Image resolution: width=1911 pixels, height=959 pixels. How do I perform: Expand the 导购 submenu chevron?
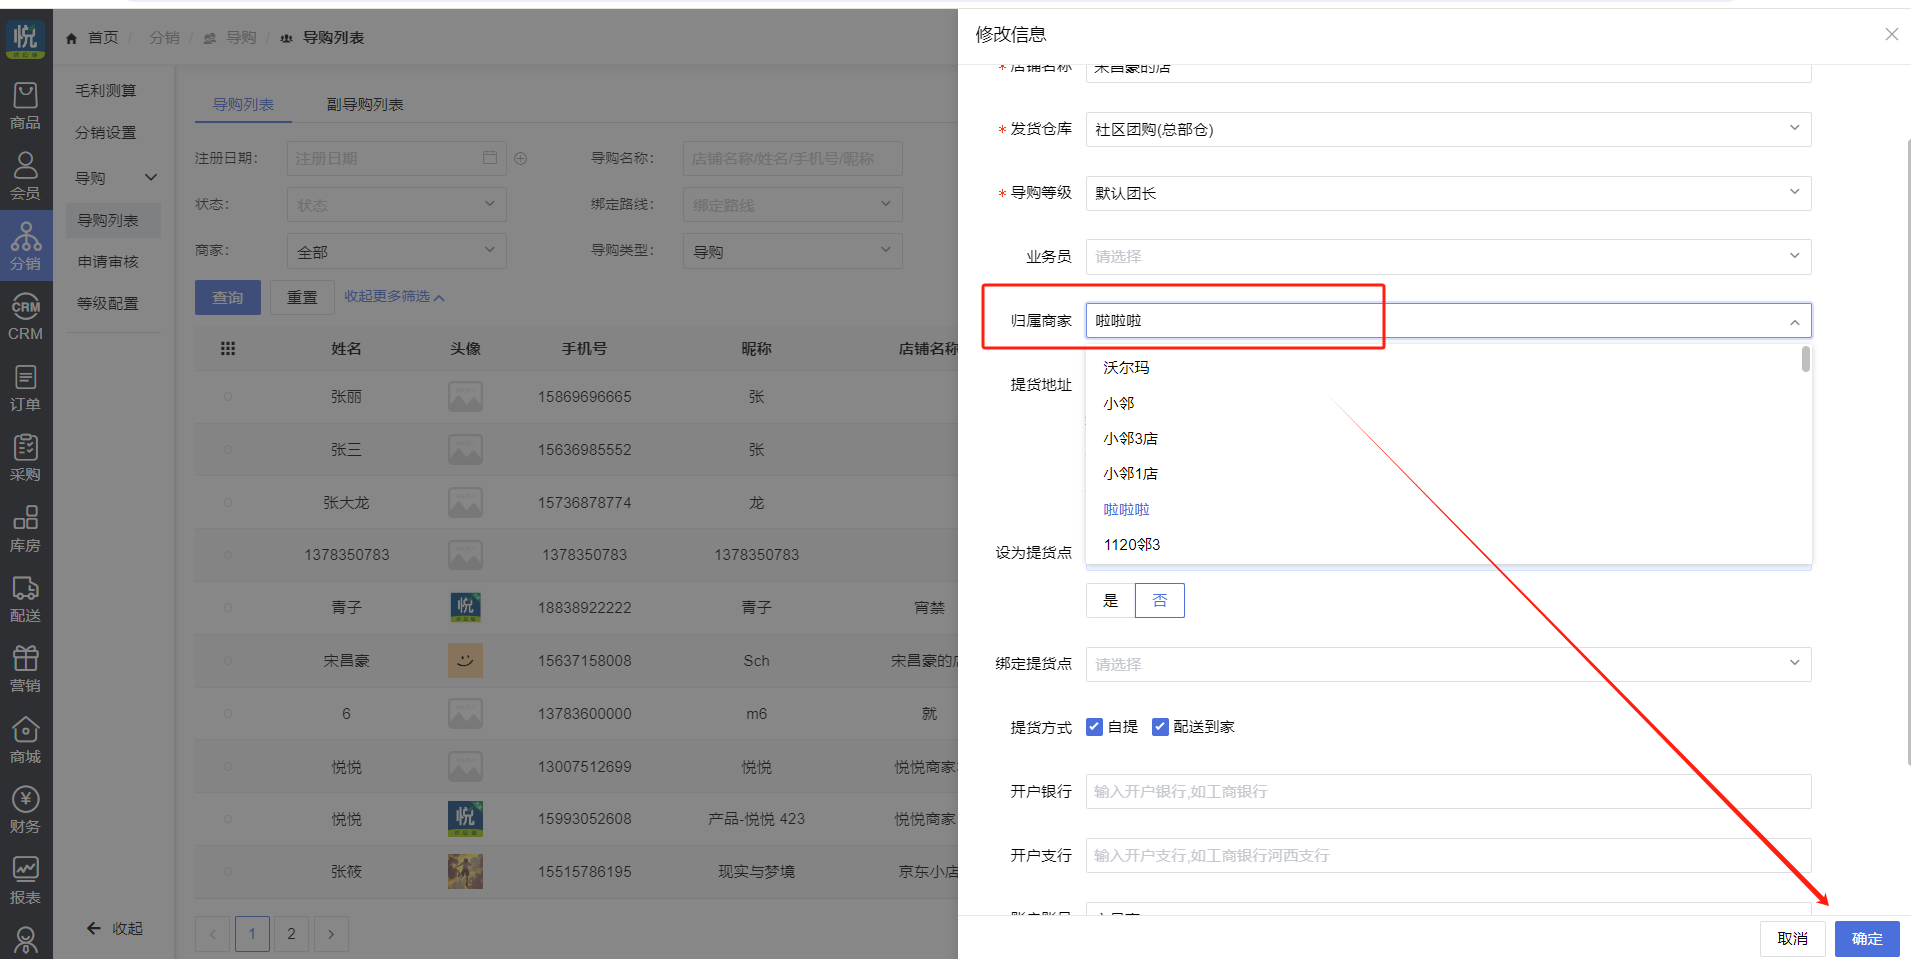pyautogui.click(x=151, y=178)
